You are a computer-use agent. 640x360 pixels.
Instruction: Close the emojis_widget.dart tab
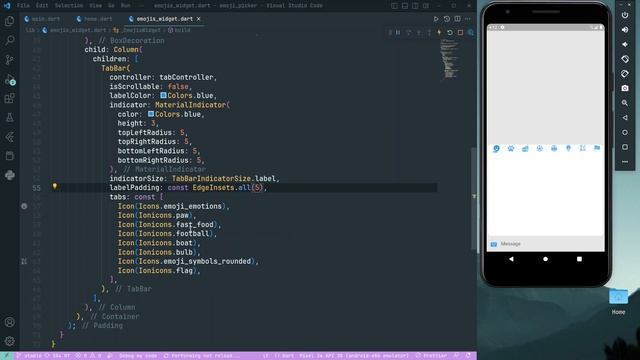click(x=199, y=19)
